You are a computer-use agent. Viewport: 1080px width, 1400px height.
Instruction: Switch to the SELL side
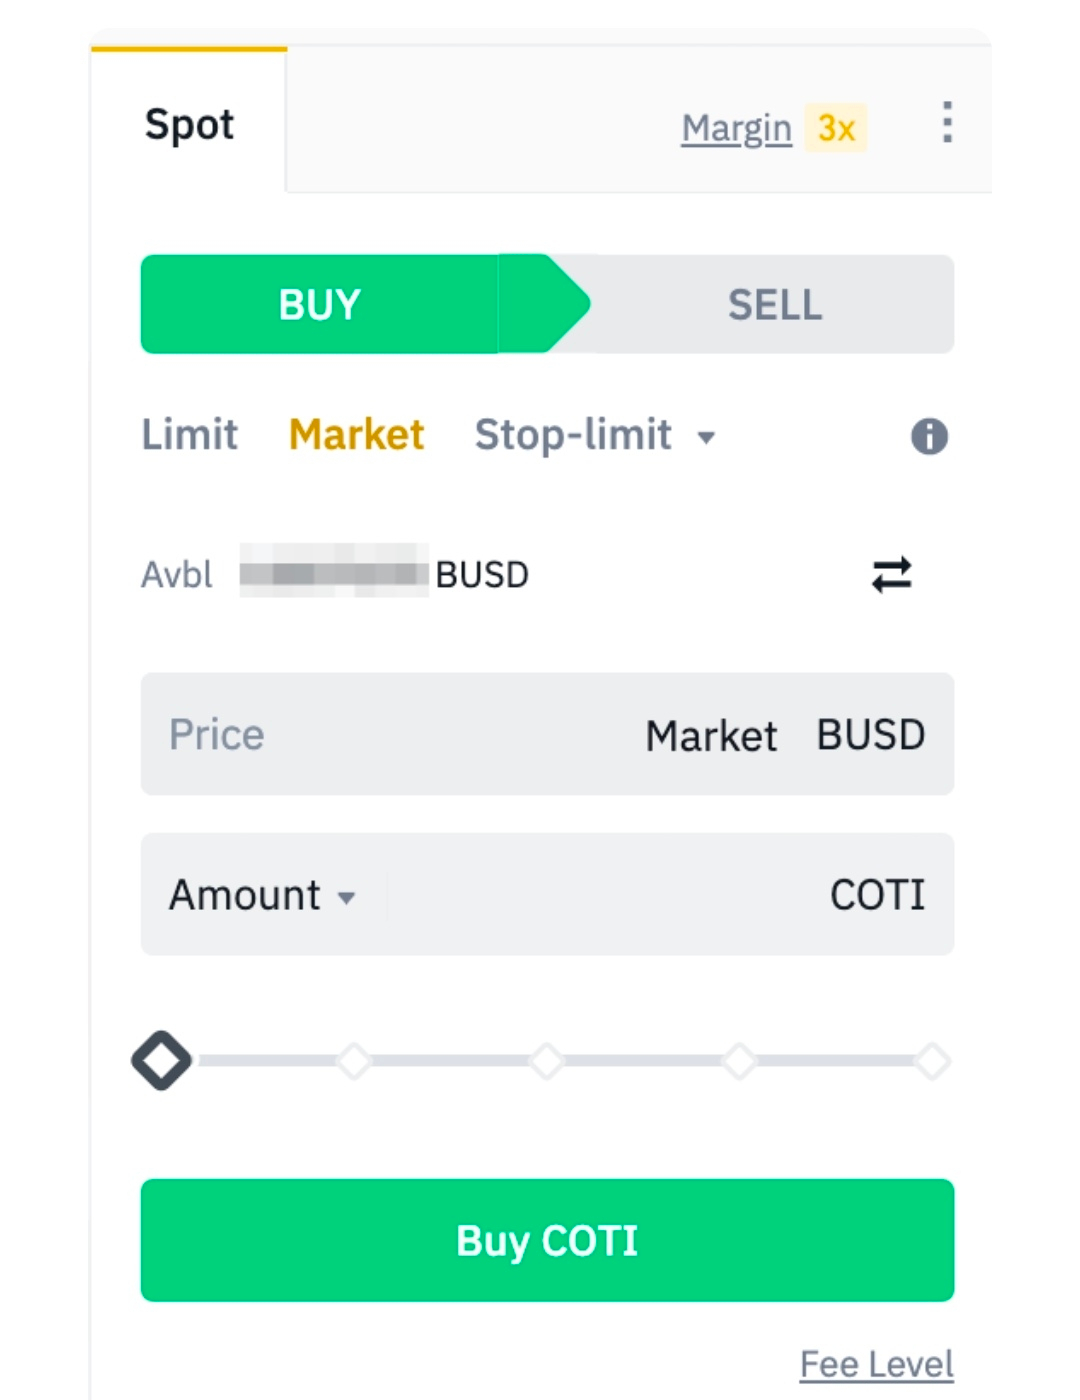pyautogui.click(x=775, y=304)
